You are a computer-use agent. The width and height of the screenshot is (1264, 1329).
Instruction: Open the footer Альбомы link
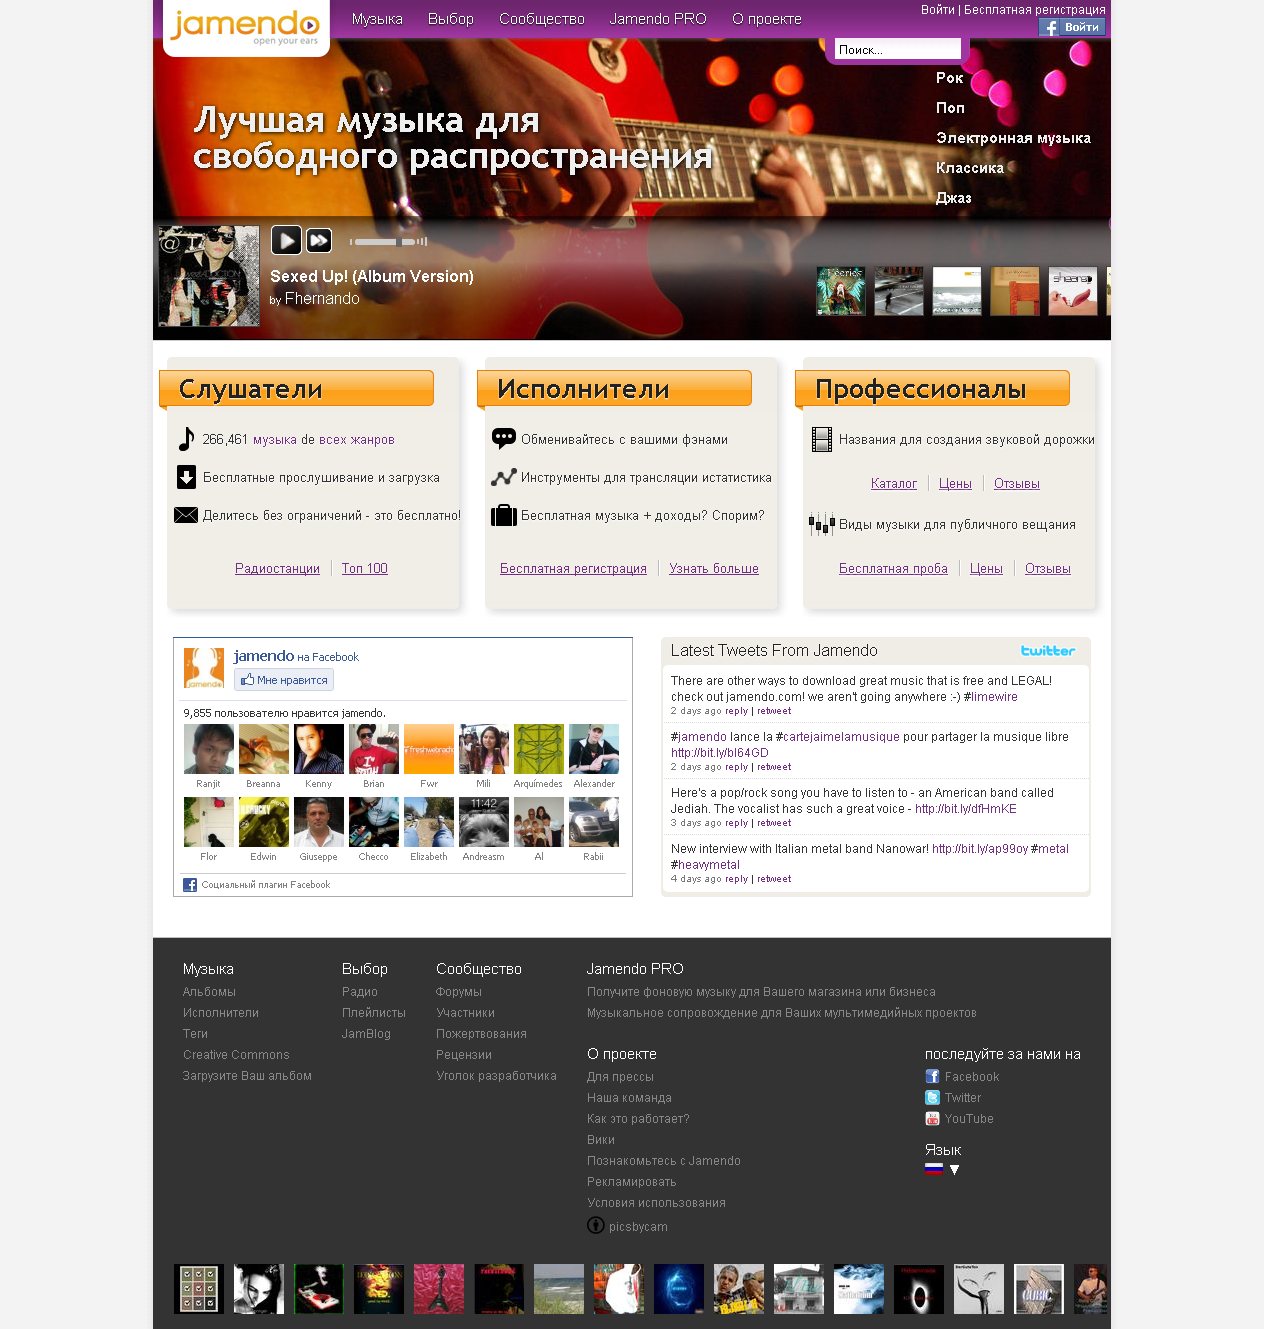click(209, 992)
